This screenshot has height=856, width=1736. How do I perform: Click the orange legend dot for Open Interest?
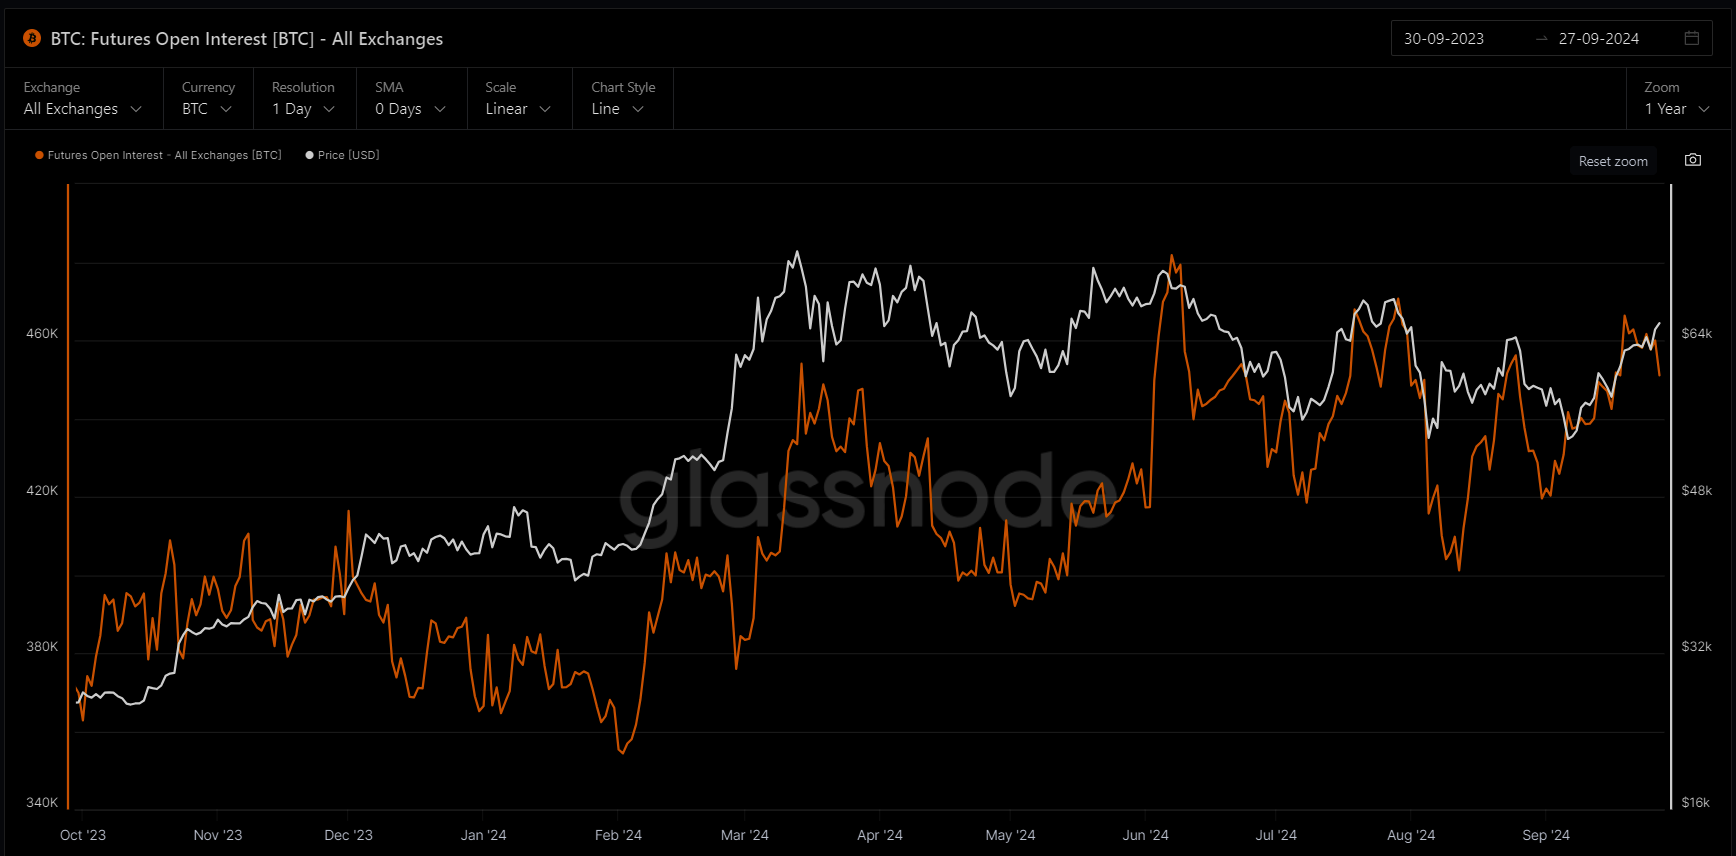[x=39, y=155]
